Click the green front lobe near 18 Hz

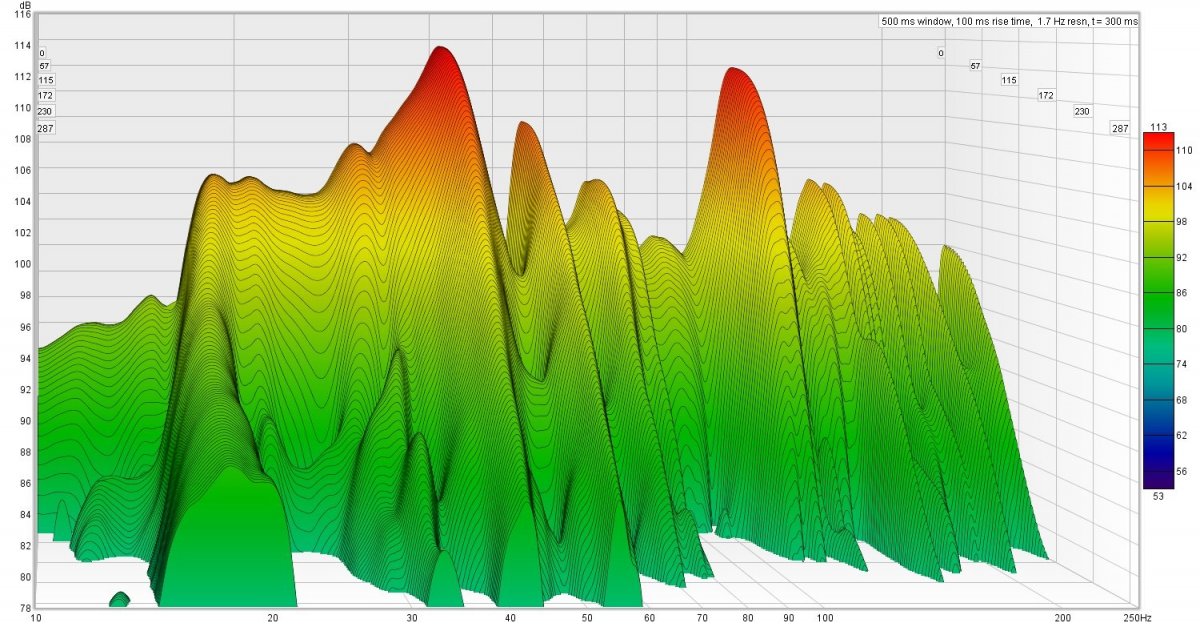click(x=231, y=530)
